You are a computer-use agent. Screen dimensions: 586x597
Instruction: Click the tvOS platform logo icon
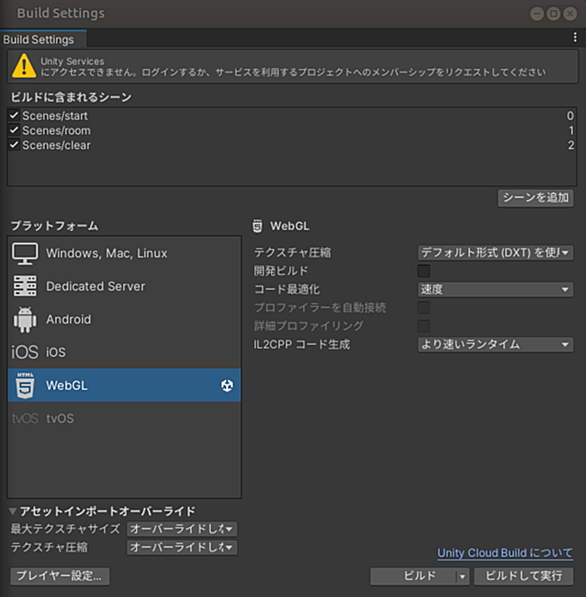(x=25, y=418)
